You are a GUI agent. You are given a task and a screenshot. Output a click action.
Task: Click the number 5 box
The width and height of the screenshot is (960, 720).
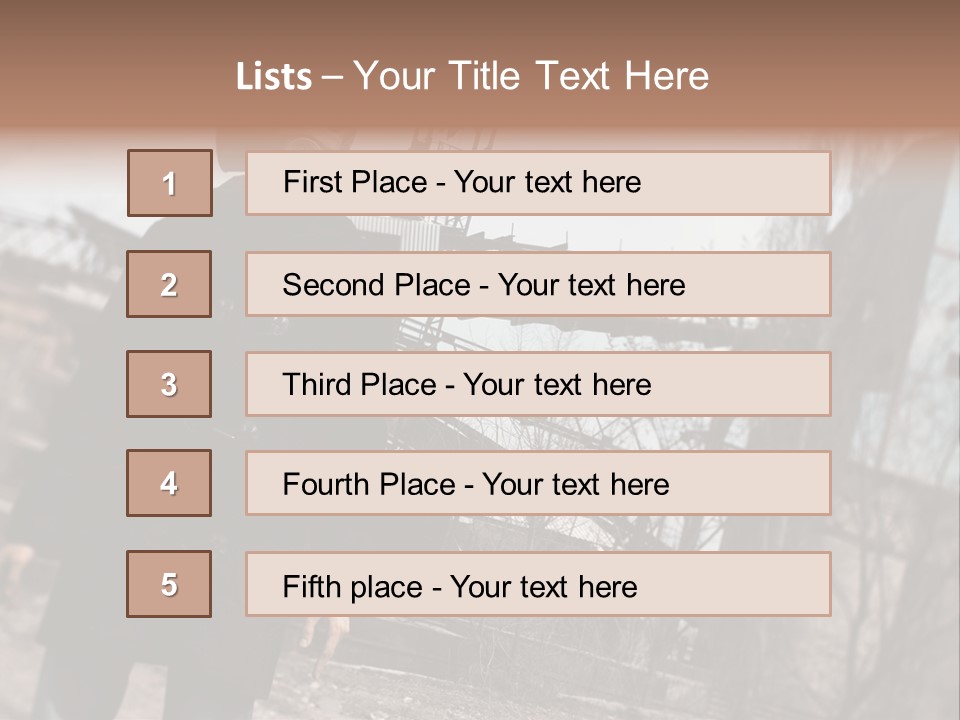click(x=169, y=584)
